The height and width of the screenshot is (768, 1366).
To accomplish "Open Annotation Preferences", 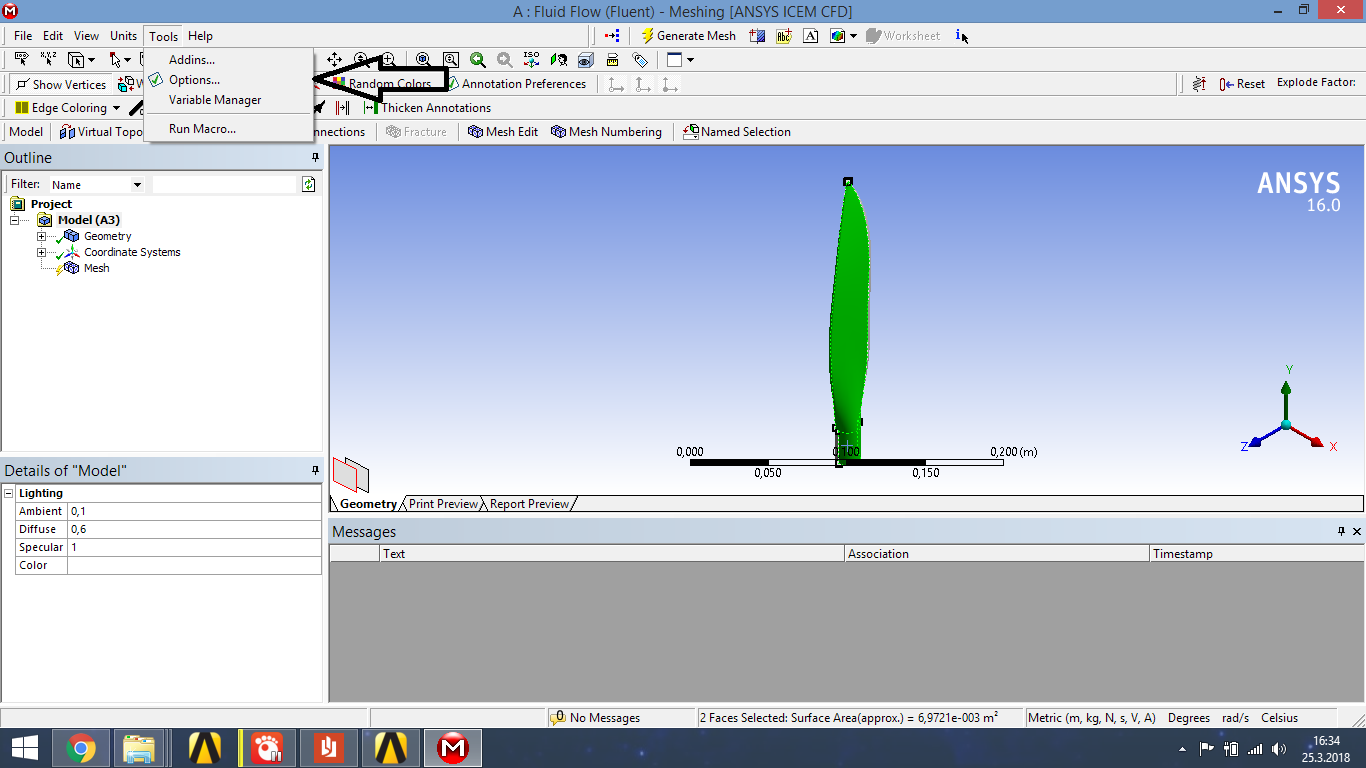I will pos(516,84).
